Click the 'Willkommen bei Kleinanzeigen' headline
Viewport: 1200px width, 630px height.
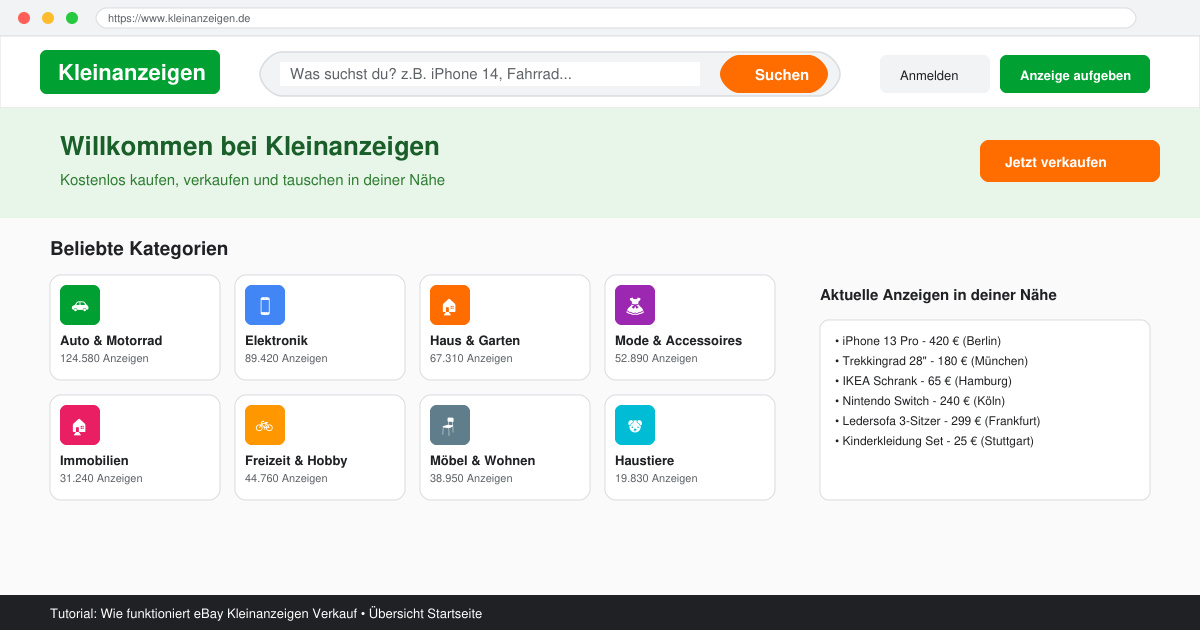click(250, 146)
